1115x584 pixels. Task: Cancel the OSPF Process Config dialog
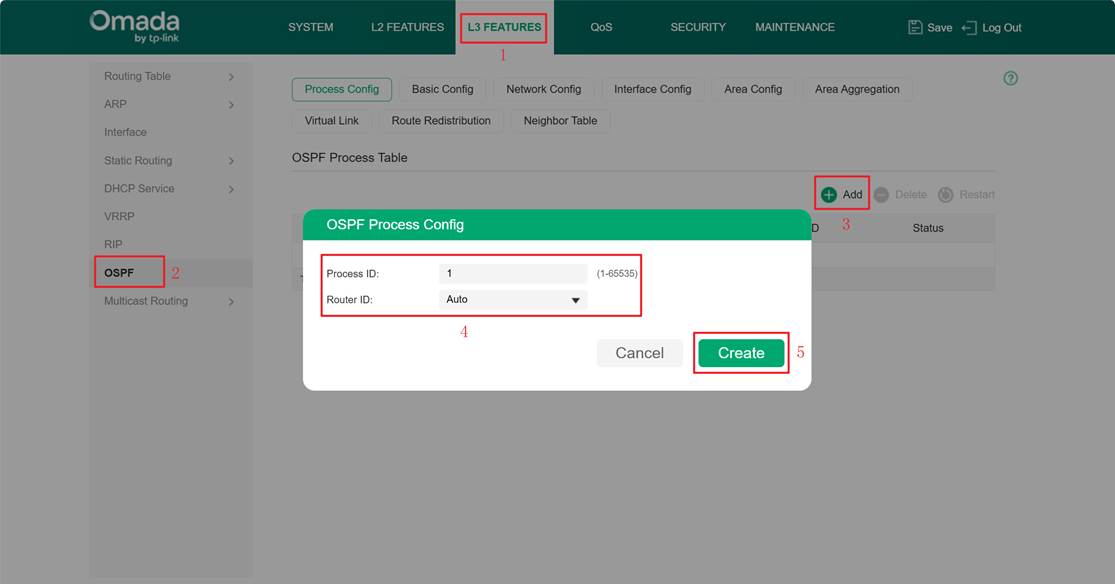point(639,353)
